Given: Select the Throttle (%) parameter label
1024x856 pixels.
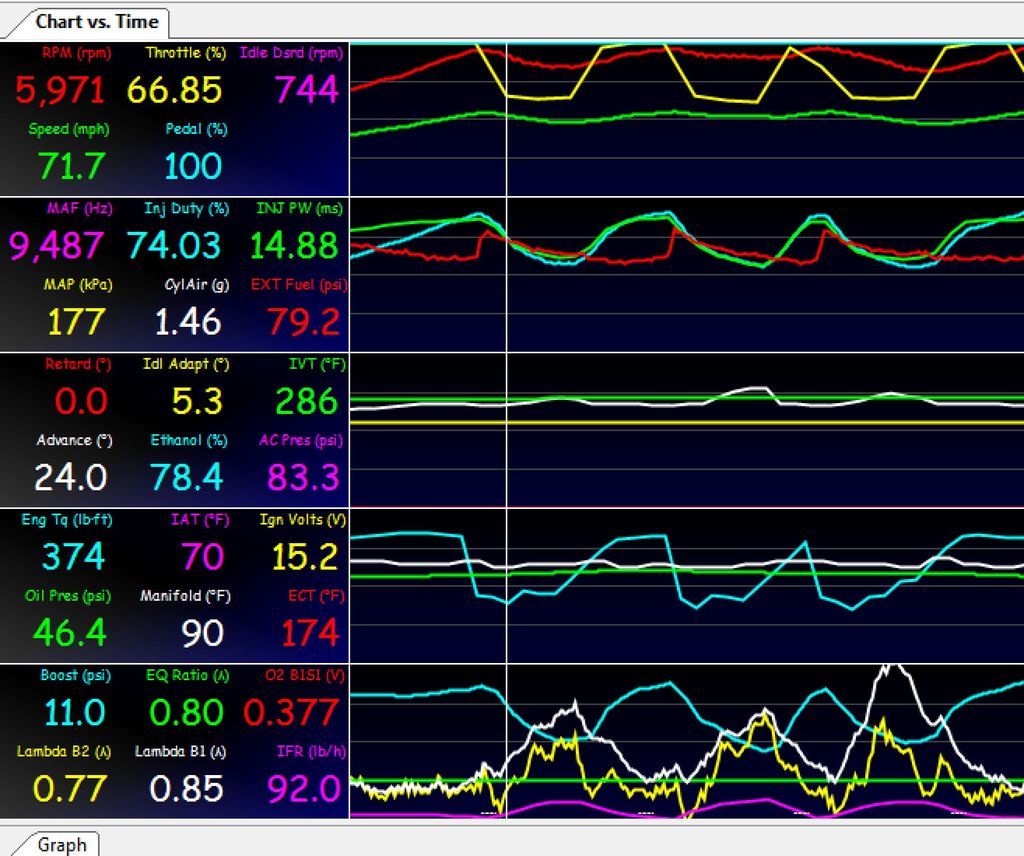Looking at the screenshot, I should pyautogui.click(x=184, y=53).
